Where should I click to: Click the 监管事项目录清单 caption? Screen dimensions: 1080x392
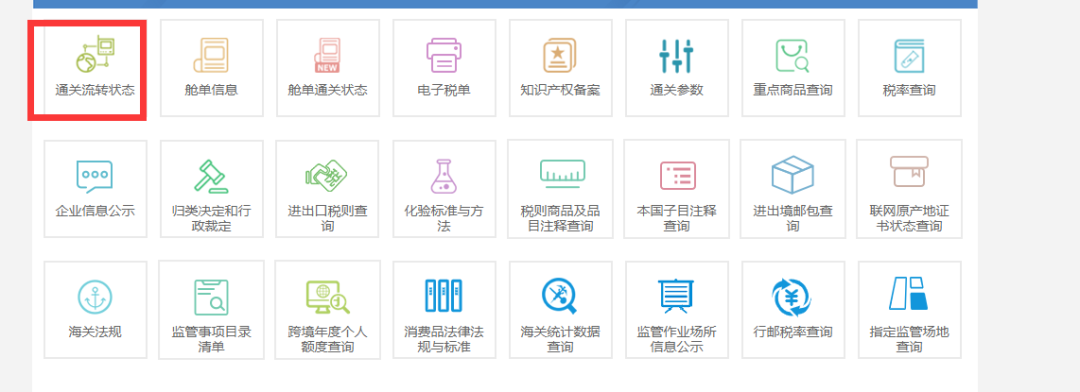tap(211, 339)
